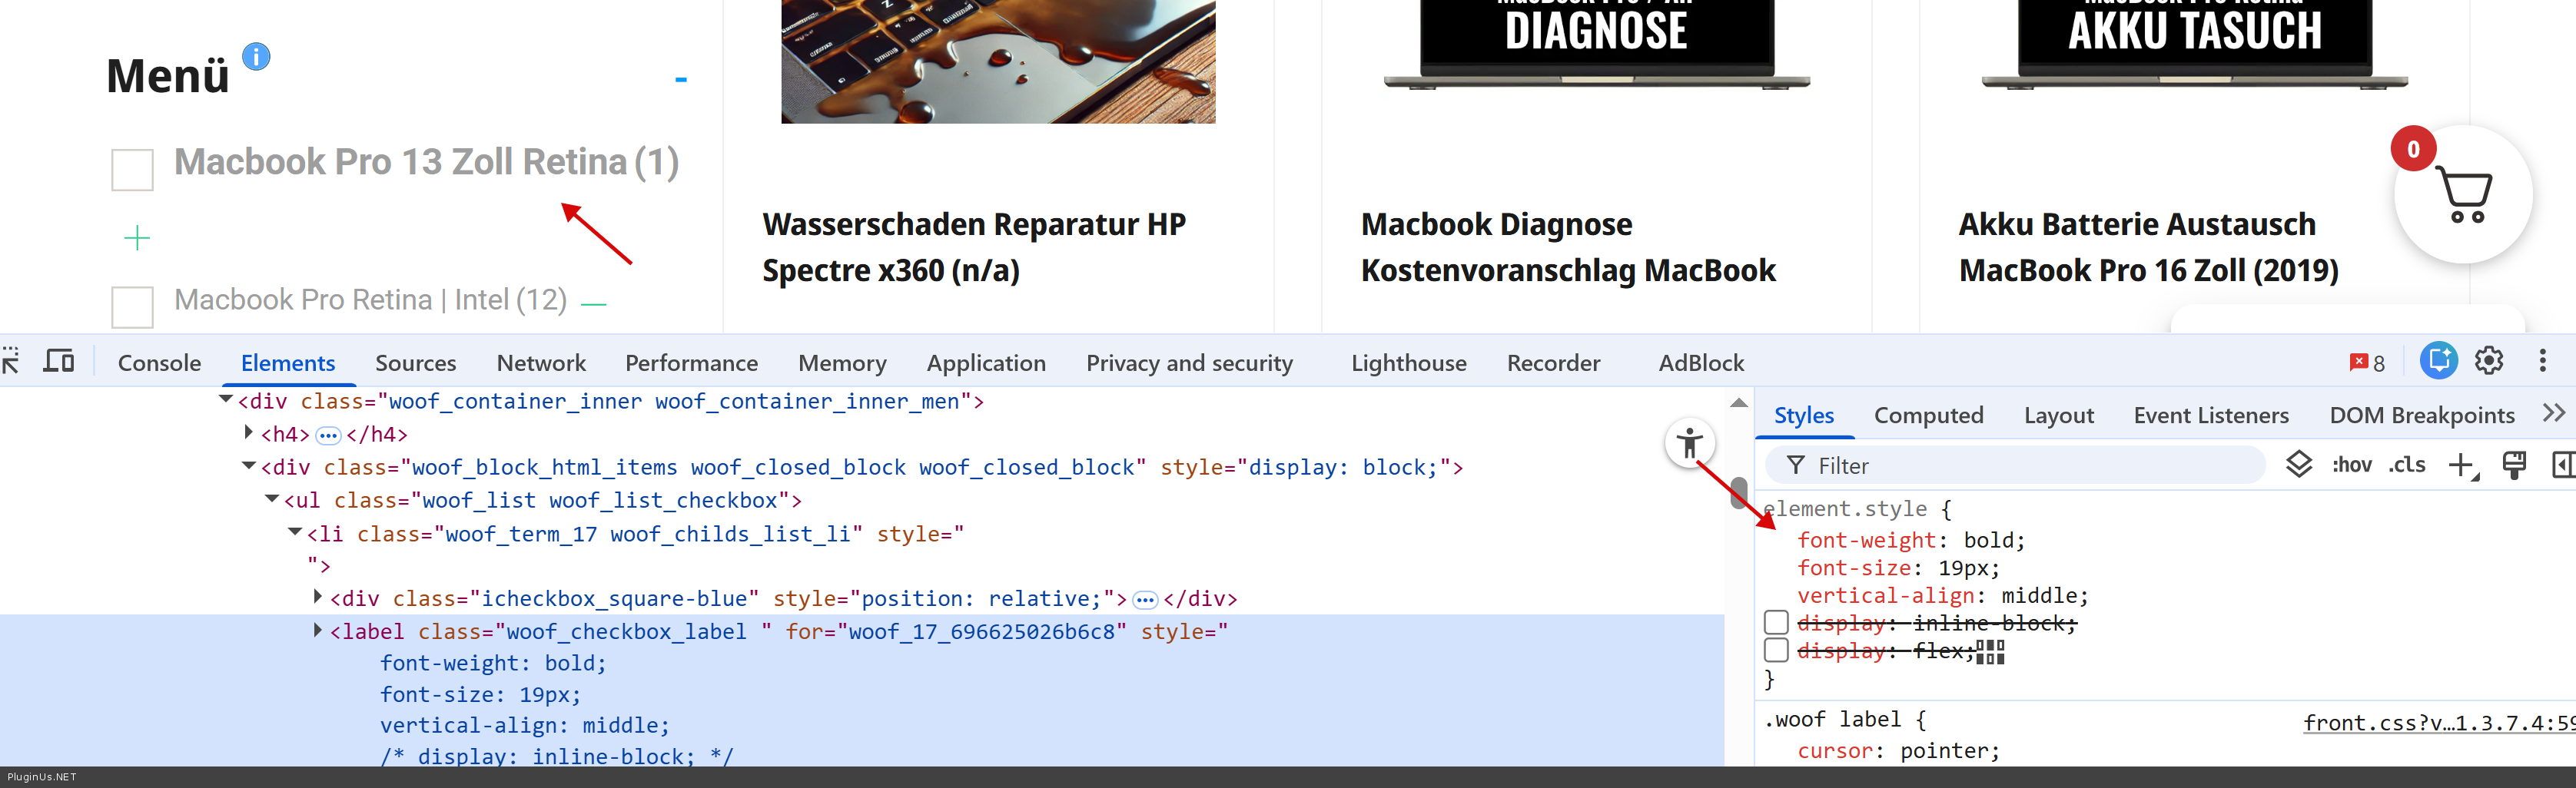Check the Macbook Pro 13 Zoll Retina checkbox
This screenshot has width=2576, height=788.
132,170
